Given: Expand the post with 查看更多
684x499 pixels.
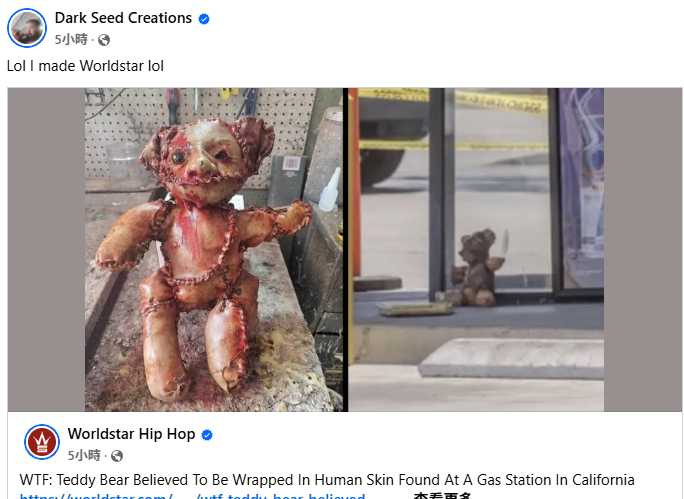Looking at the screenshot, I should pos(442,496).
